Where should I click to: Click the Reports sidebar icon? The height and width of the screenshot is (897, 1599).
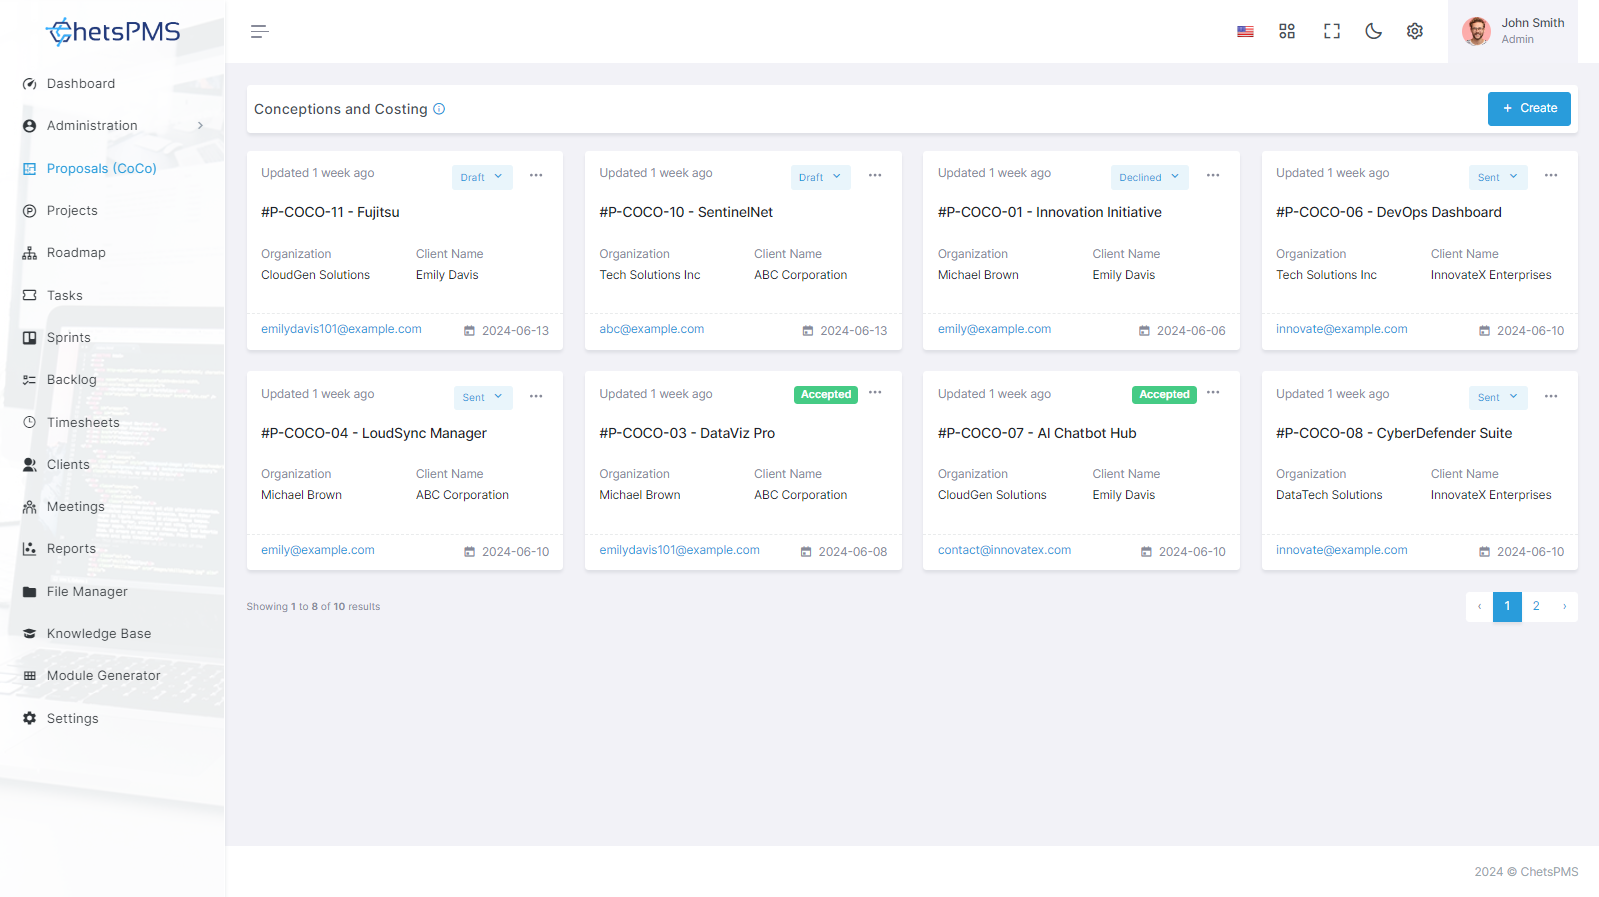pyautogui.click(x=29, y=549)
